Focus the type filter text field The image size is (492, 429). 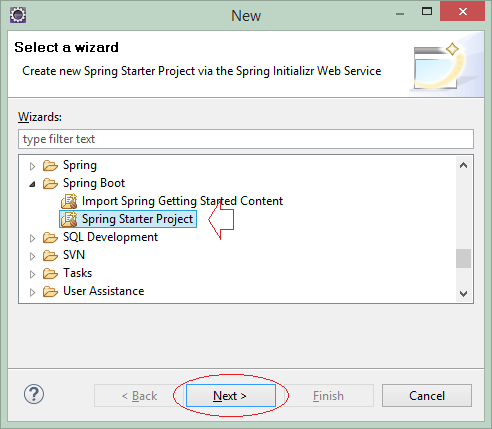[246, 139]
